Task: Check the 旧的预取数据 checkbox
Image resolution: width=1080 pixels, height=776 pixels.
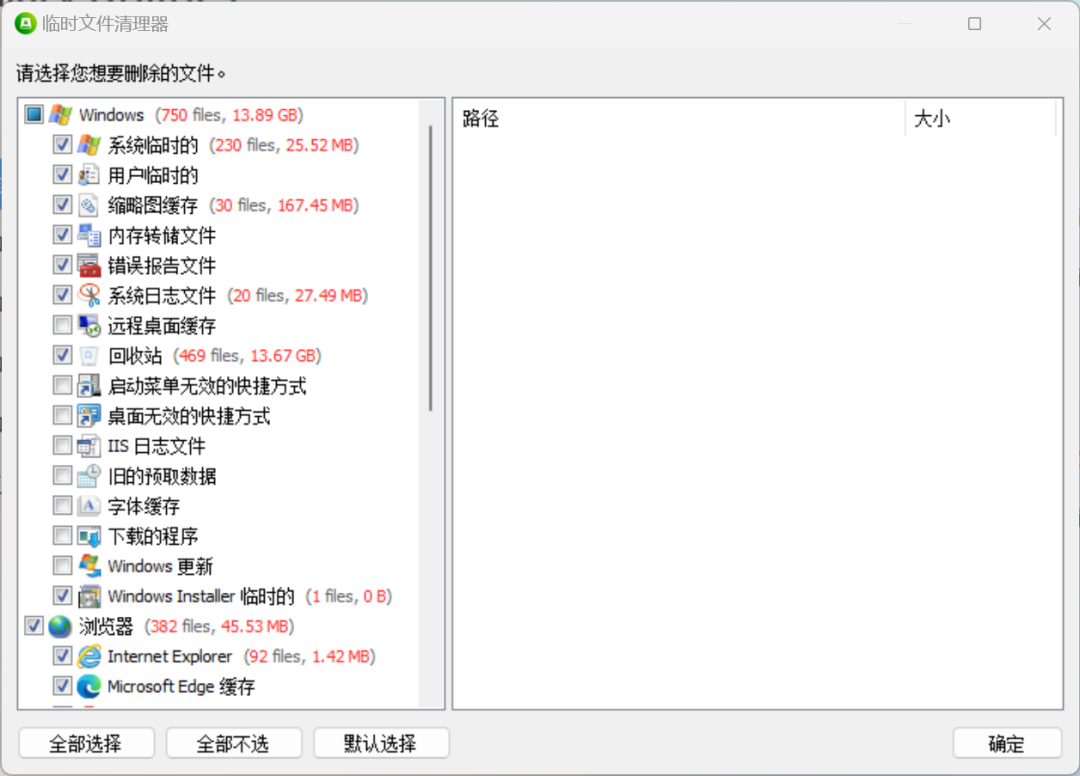Action: pos(62,476)
